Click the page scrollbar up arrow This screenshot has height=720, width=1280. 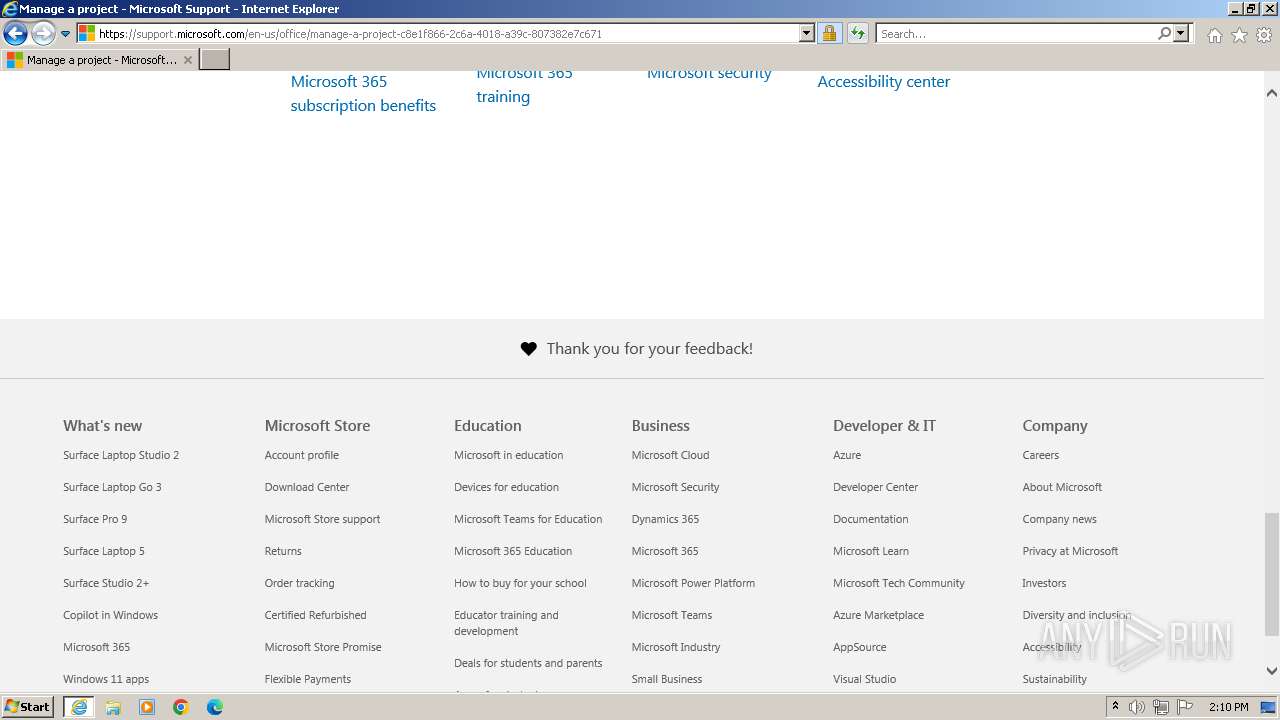tap(1272, 93)
